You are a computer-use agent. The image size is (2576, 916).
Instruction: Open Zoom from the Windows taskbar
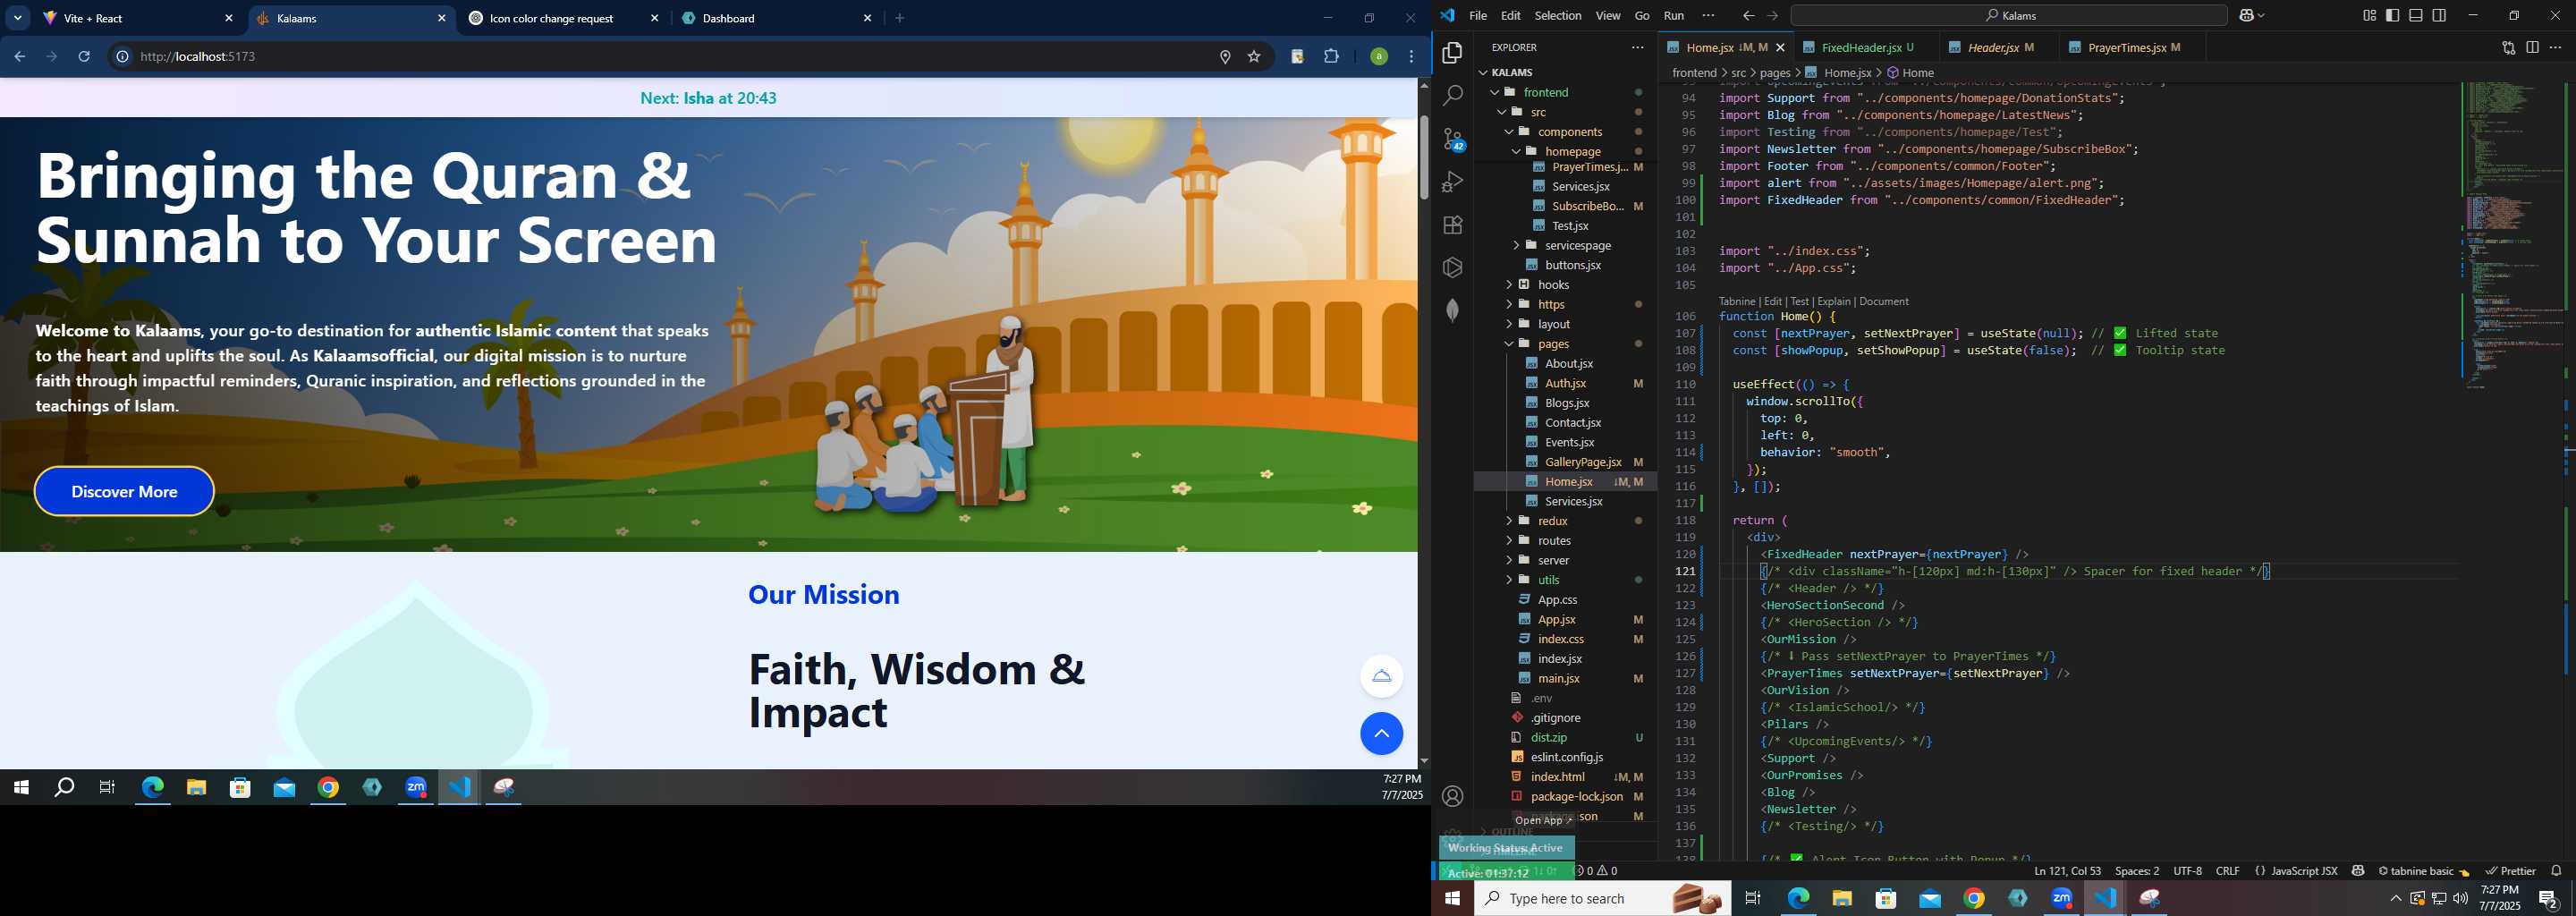(2061, 899)
